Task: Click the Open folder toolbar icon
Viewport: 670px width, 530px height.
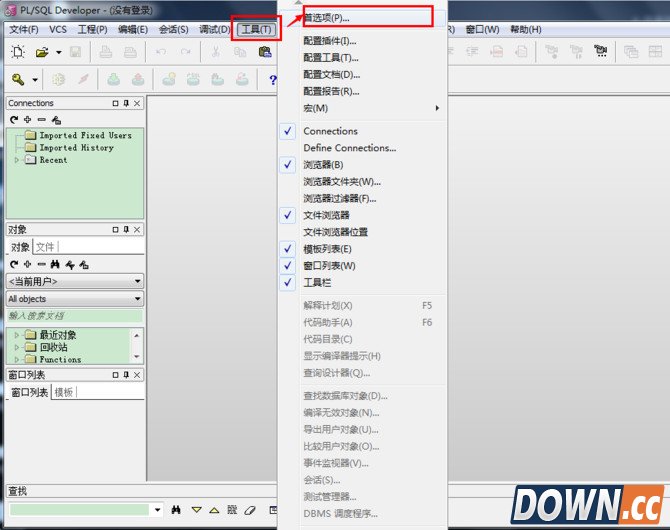Action: (42, 52)
